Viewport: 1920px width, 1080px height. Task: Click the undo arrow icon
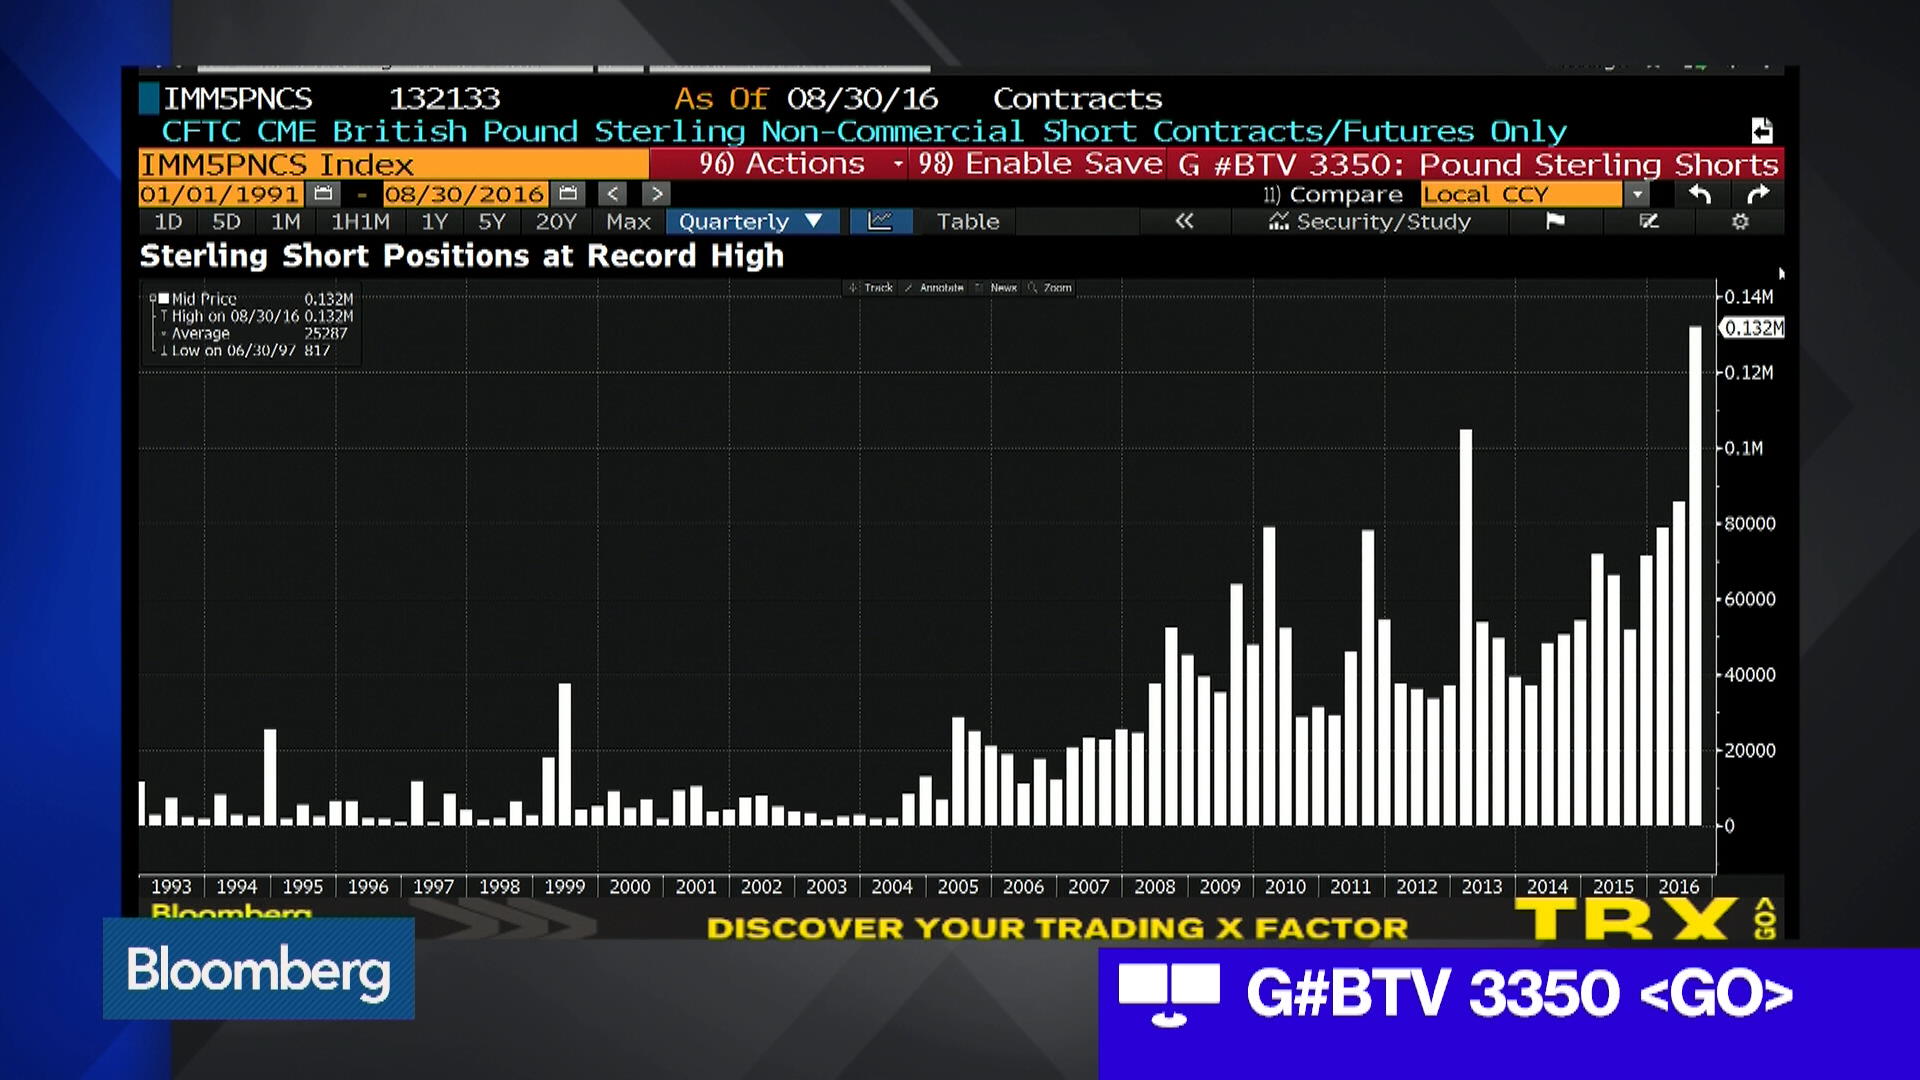point(1699,194)
